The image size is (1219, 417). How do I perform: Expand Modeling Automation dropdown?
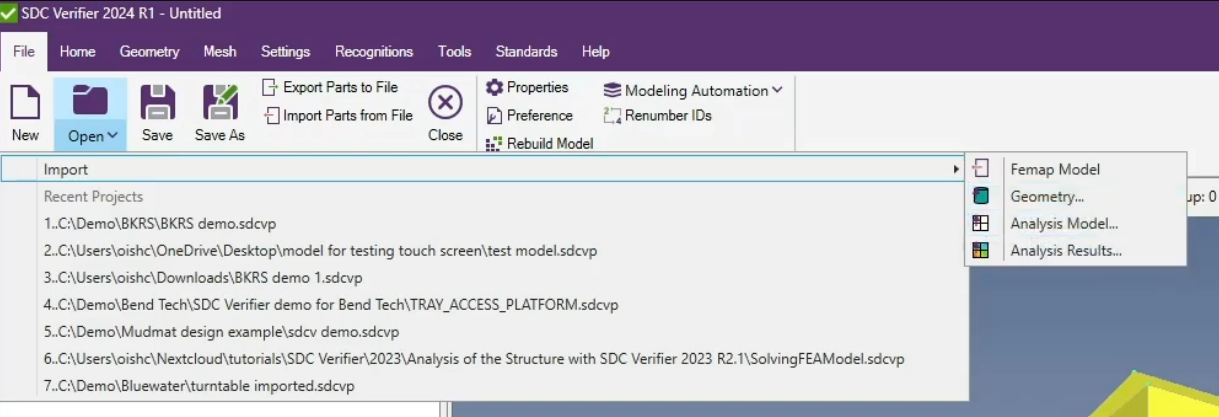(x=693, y=90)
